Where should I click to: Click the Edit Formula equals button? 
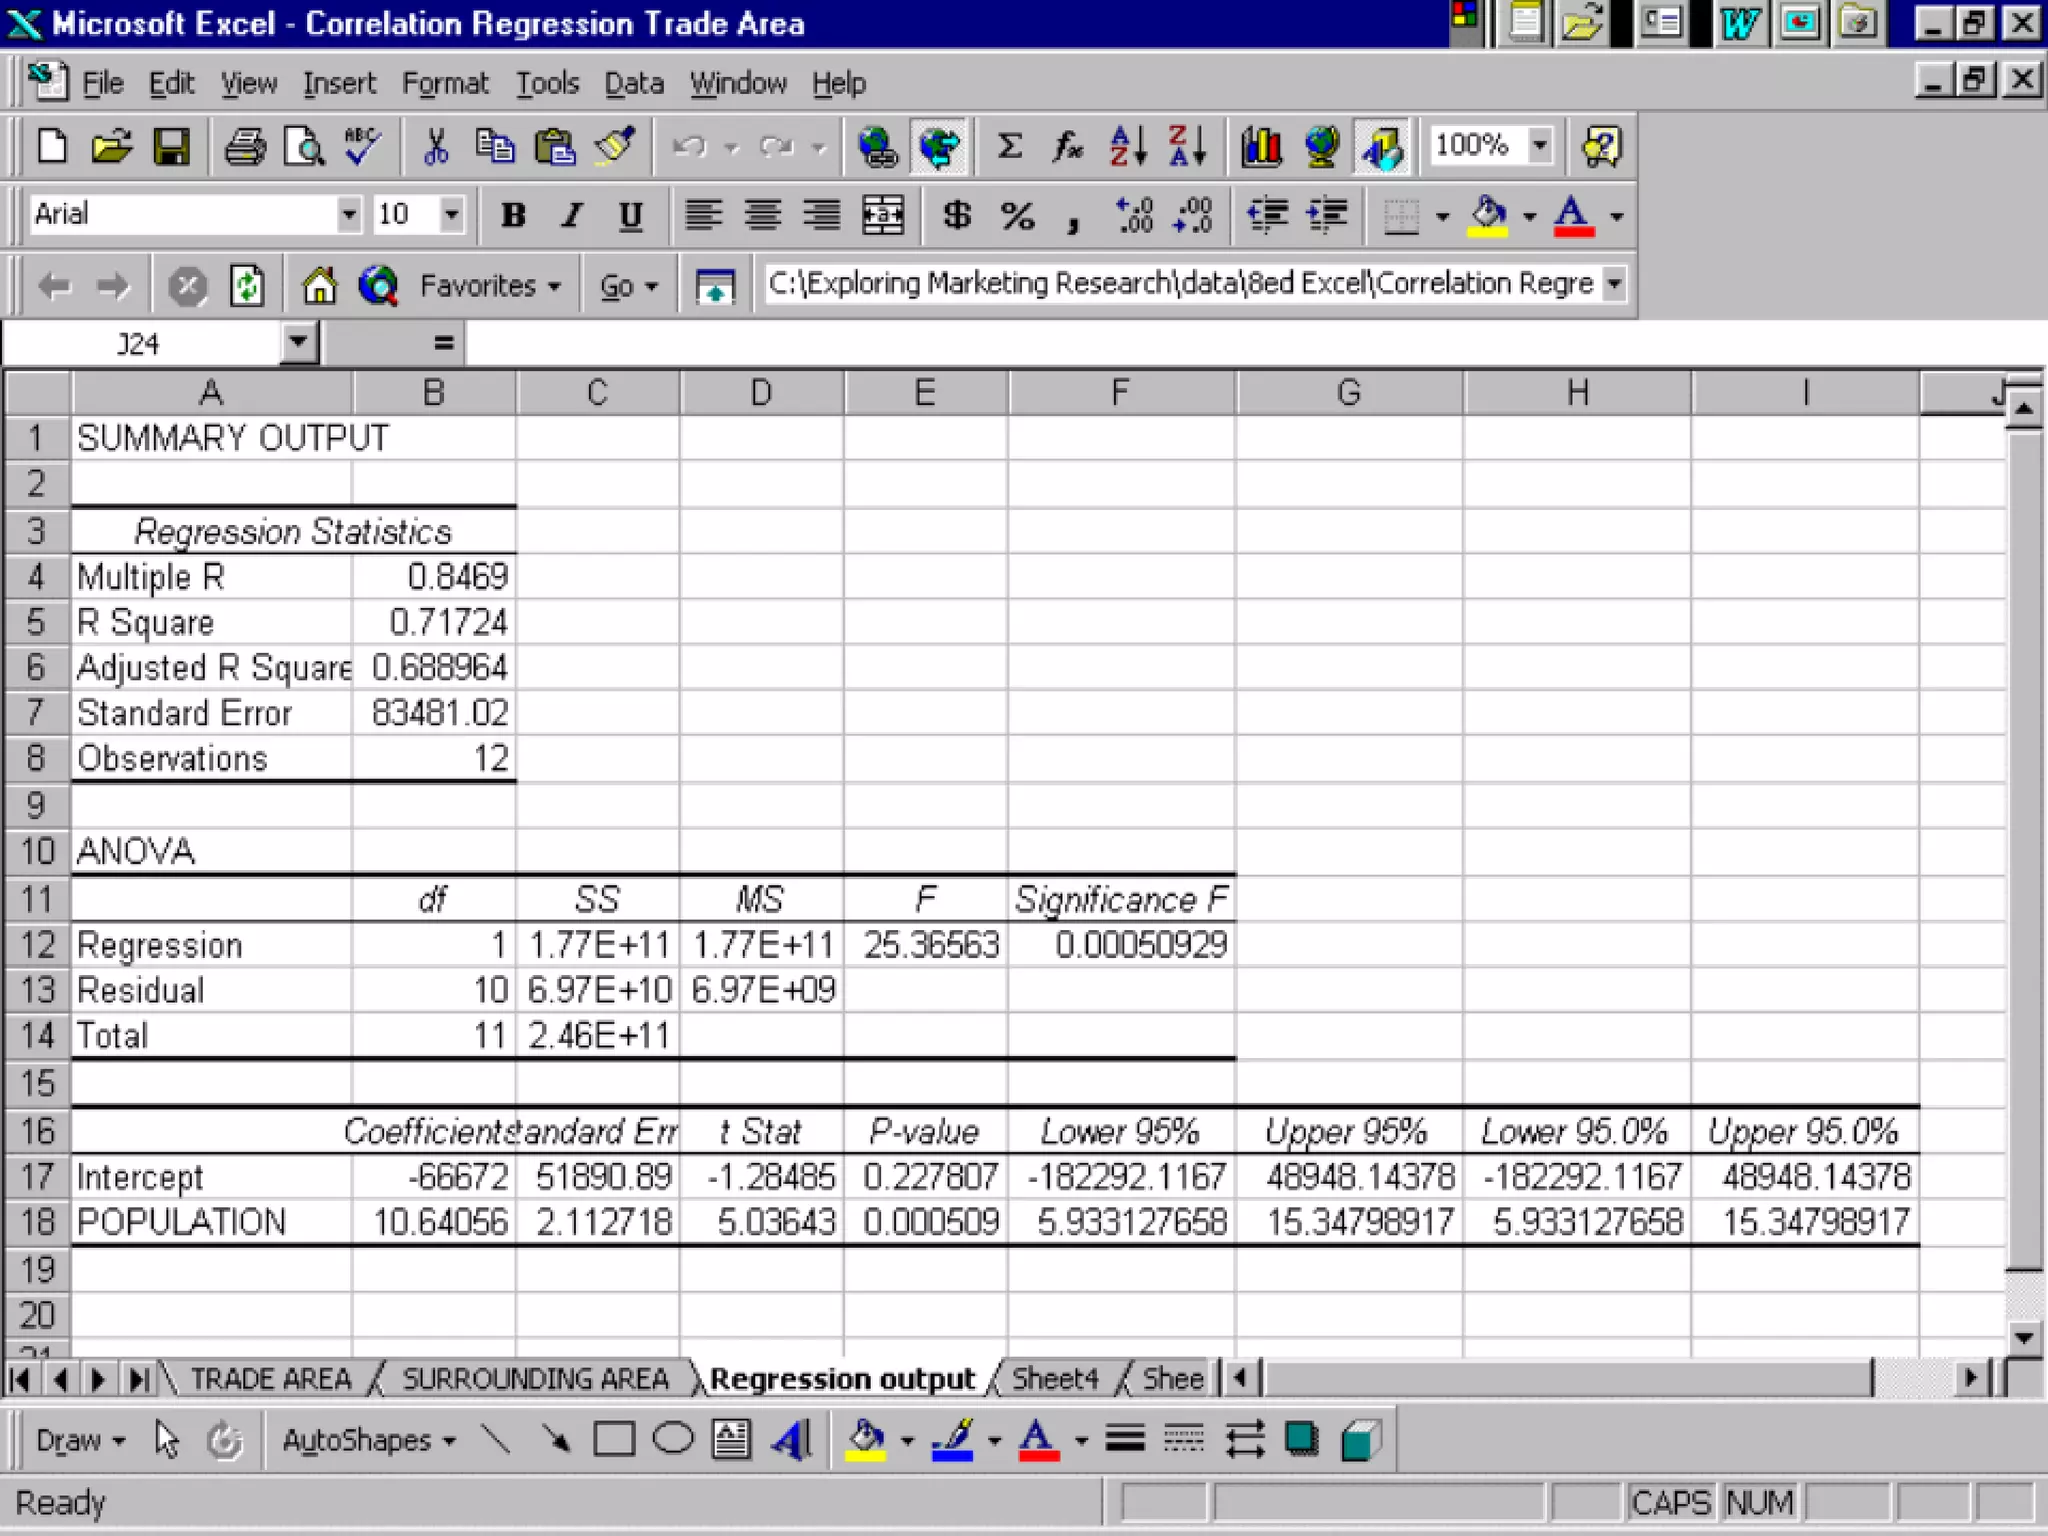444,343
